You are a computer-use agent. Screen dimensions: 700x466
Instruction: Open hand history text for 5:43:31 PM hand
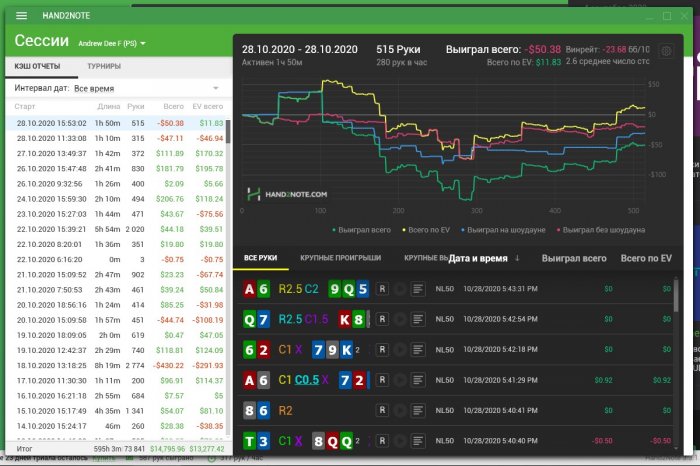[418, 289]
